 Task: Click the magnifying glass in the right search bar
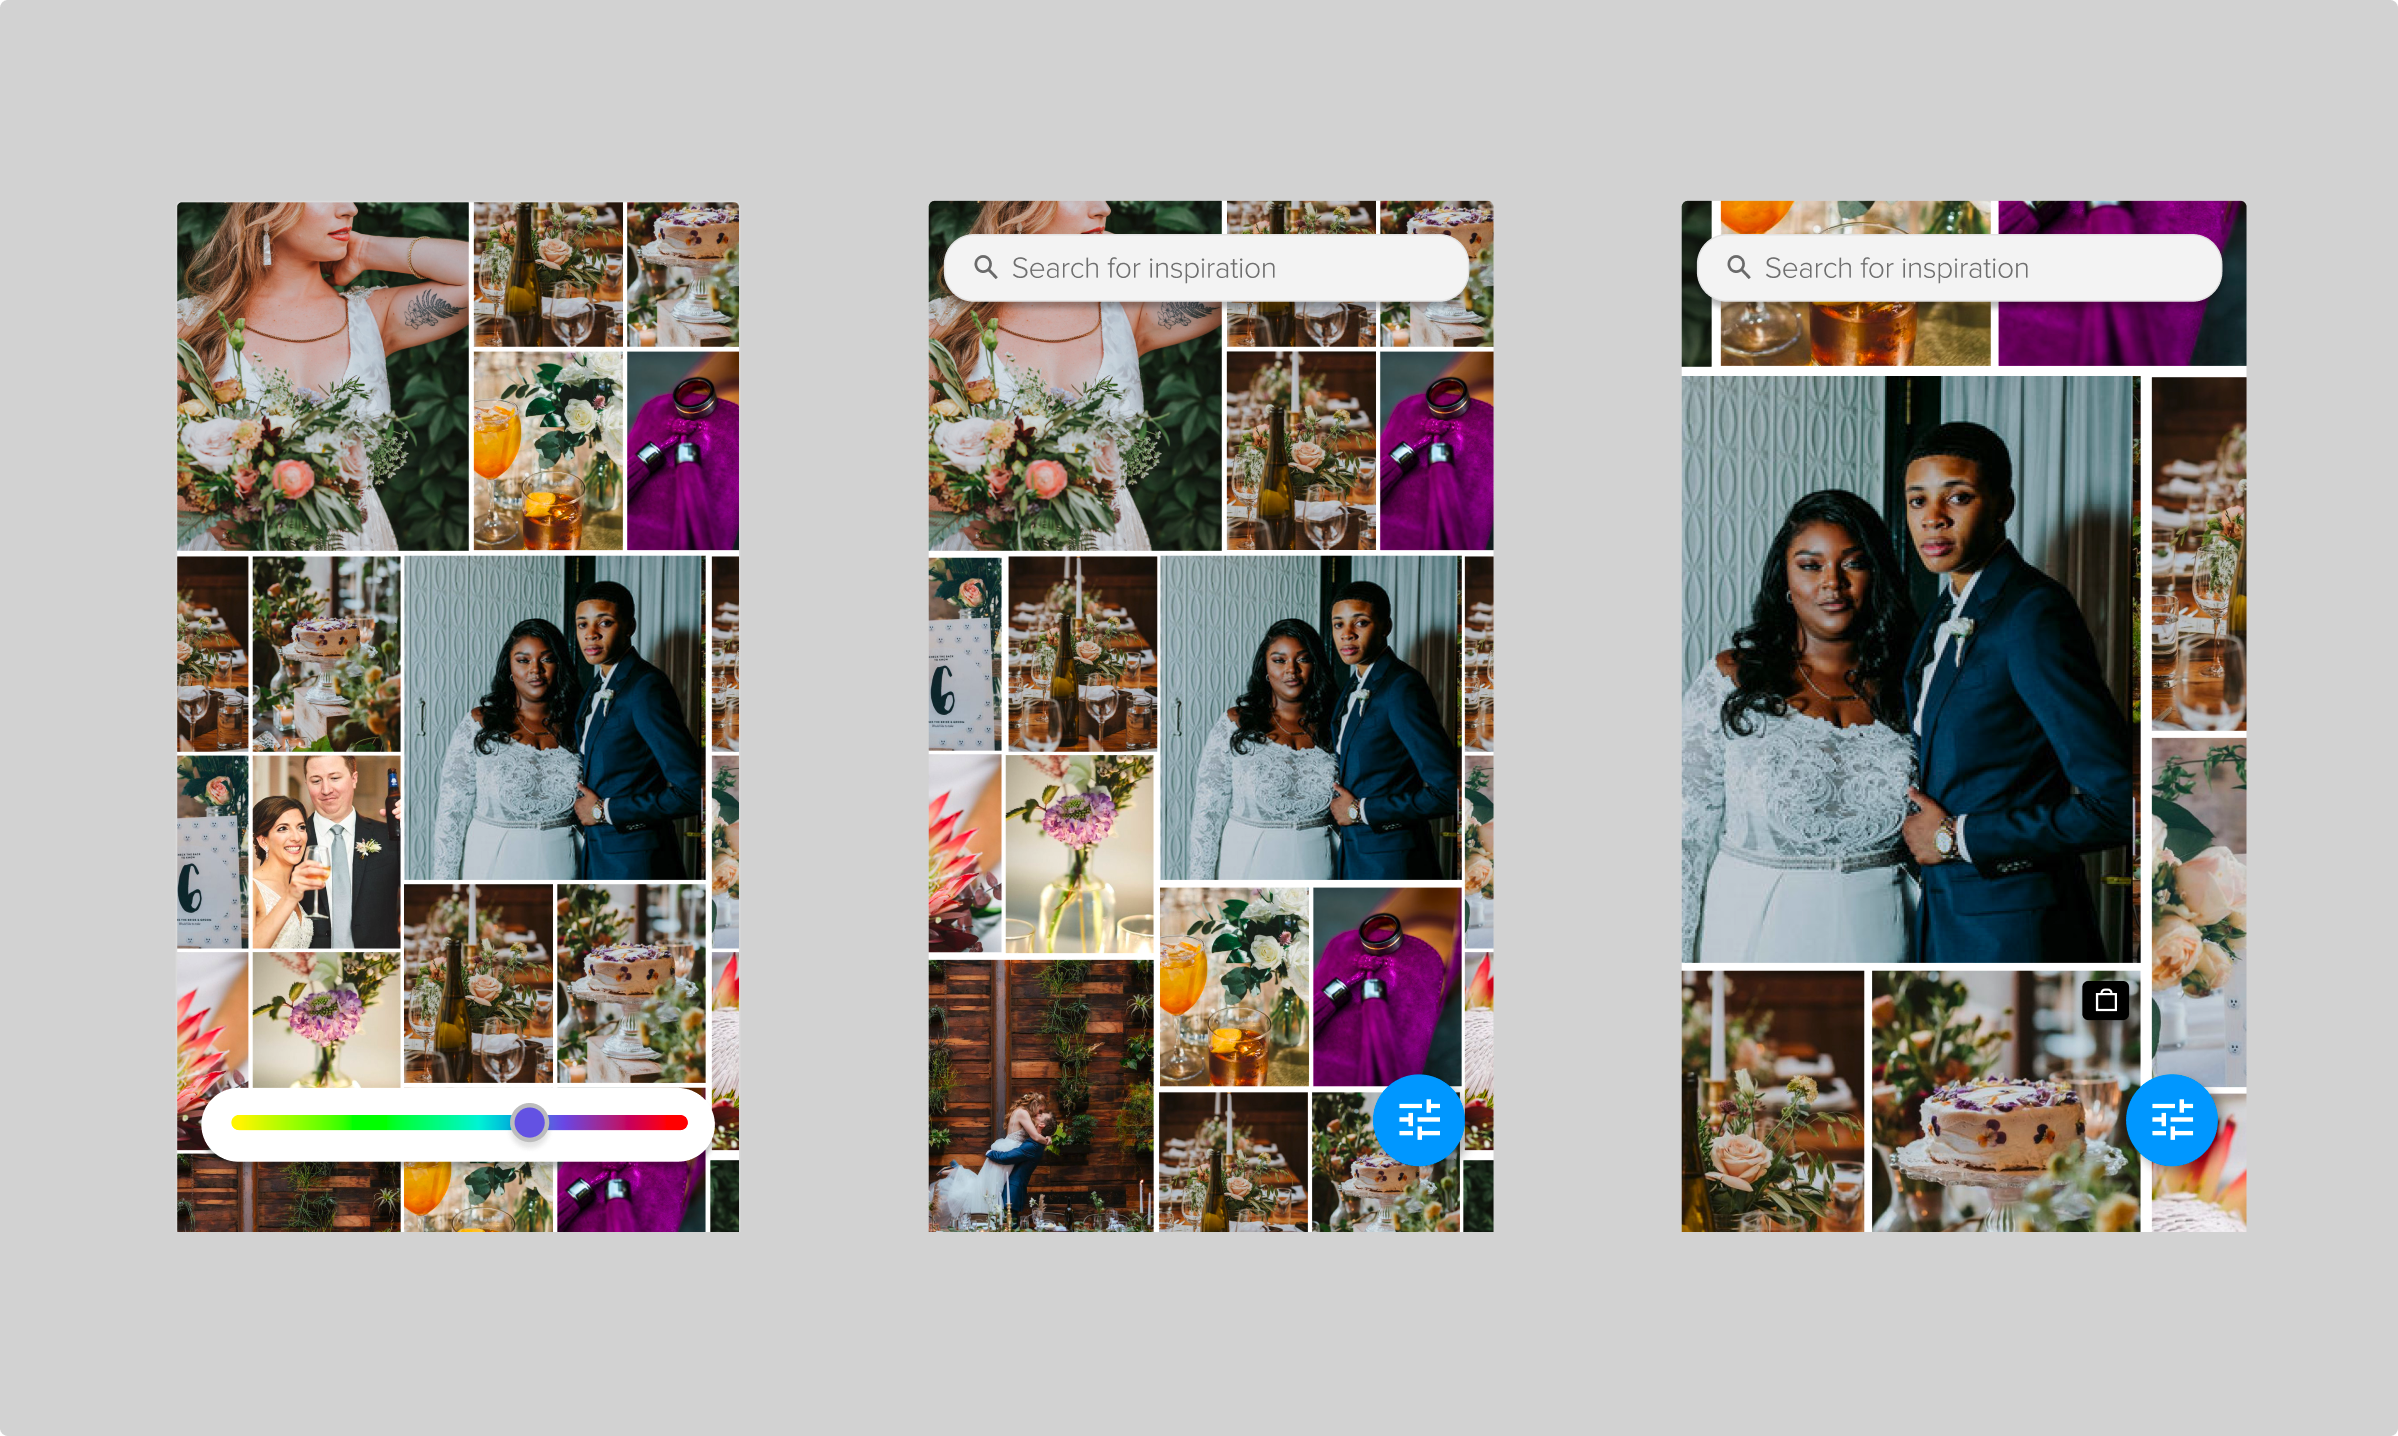1739,267
